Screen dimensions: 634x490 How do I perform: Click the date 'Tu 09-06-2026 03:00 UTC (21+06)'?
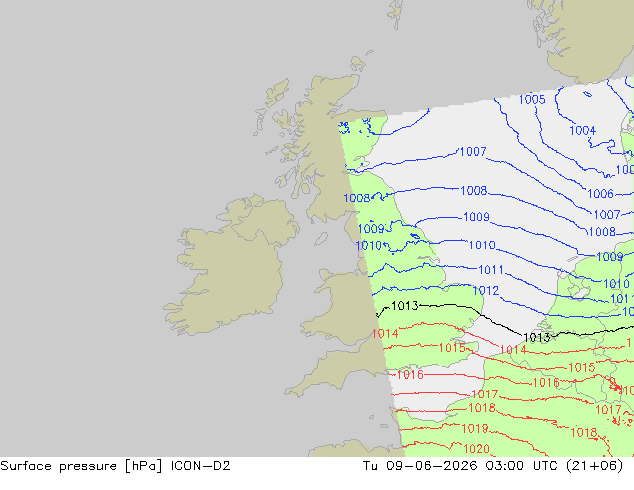493,466
